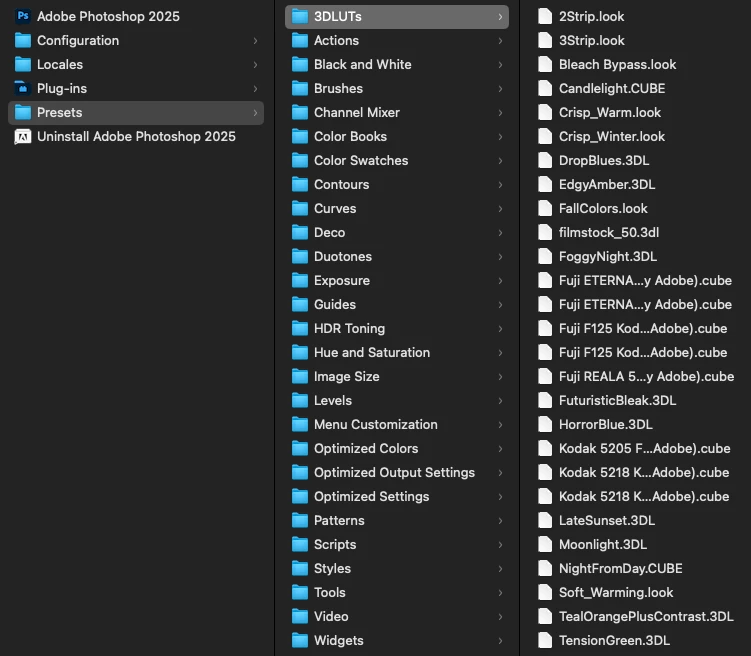
Task: Expand the Optimized Colors folder chevron
Action: pyautogui.click(x=500, y=449)
